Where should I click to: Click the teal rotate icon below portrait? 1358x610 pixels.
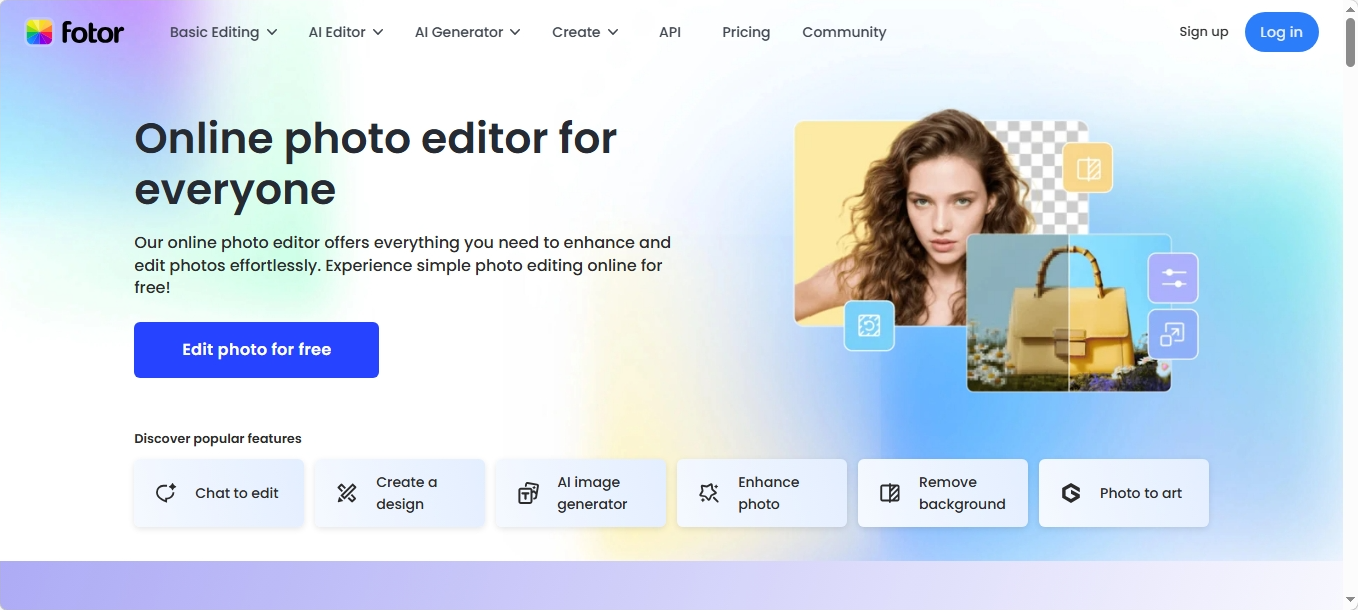click(869, 326)
